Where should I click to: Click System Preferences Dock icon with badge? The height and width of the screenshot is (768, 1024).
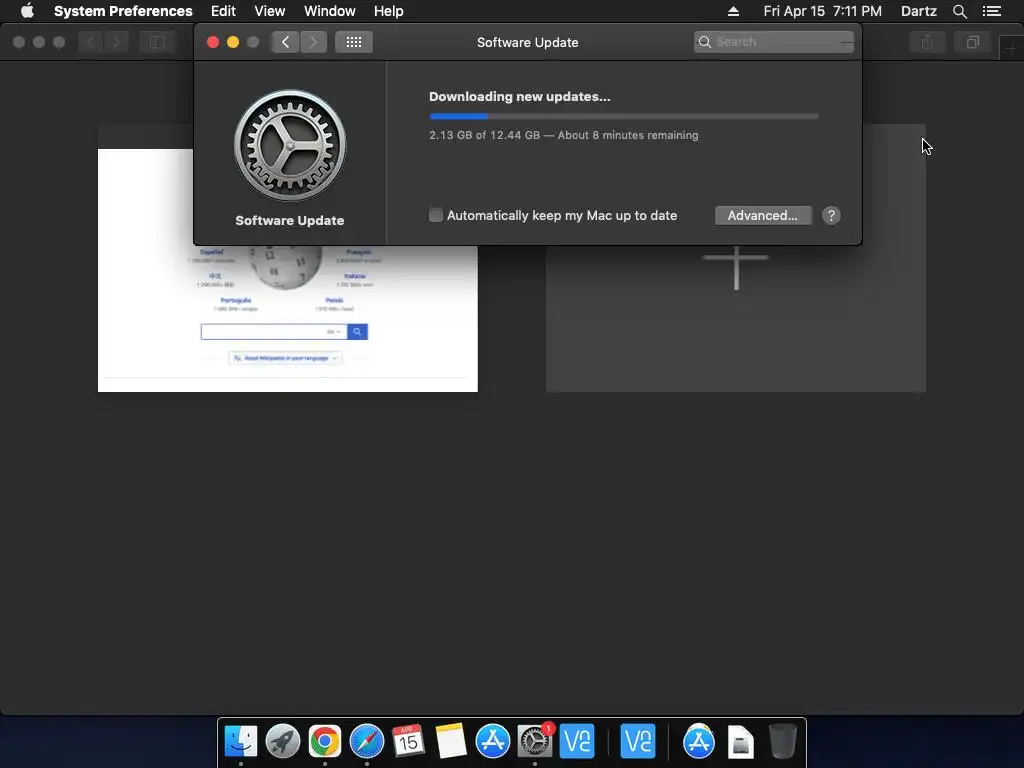tap(535, 741)
